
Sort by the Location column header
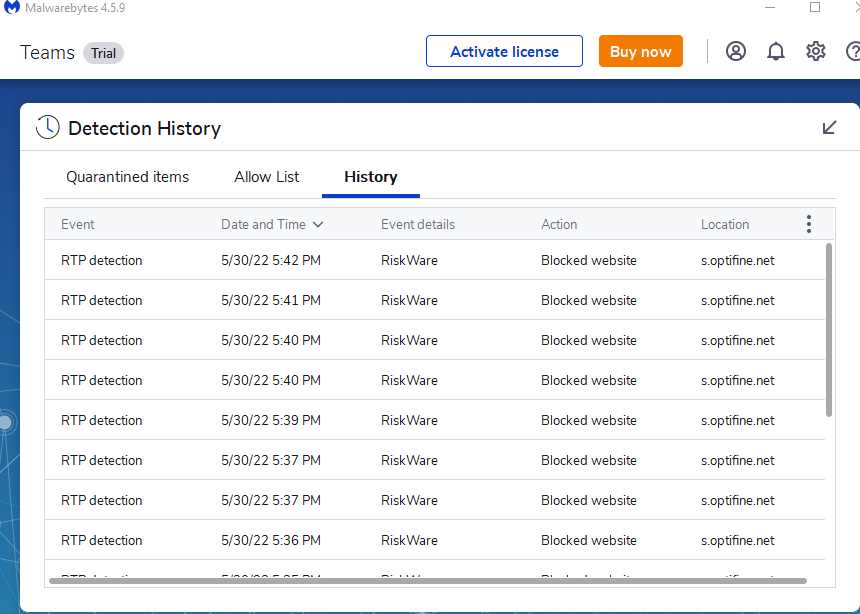(x=725, y=224)
